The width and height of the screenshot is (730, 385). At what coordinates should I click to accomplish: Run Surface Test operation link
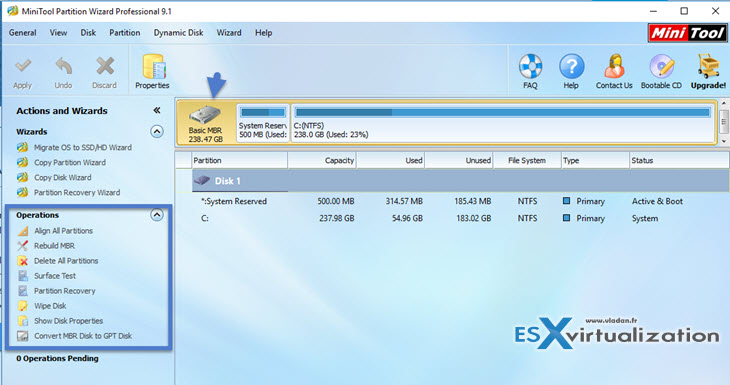click(54, 276)
